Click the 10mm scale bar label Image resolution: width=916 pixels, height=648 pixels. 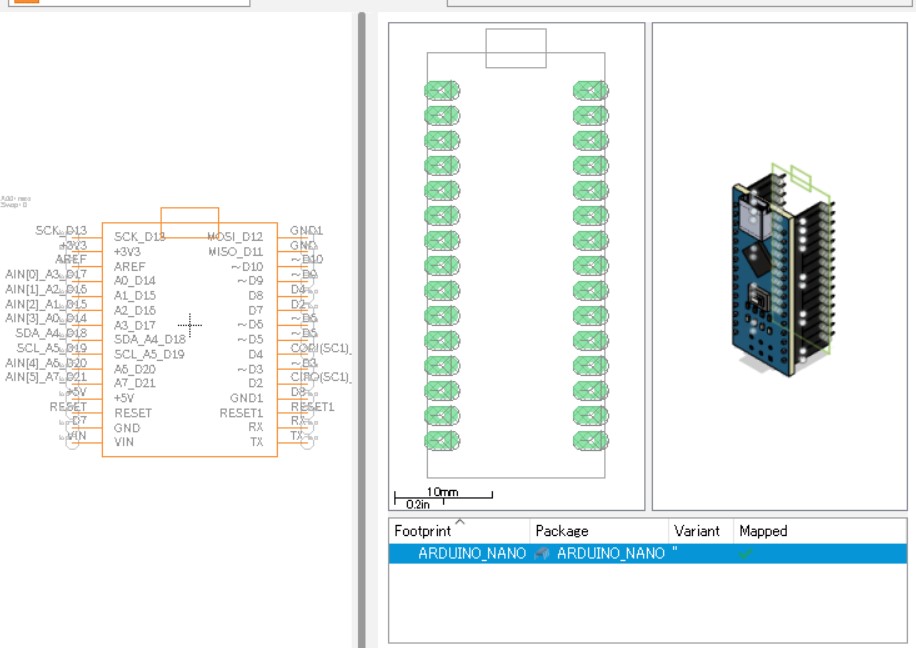[x=442, y=491]
